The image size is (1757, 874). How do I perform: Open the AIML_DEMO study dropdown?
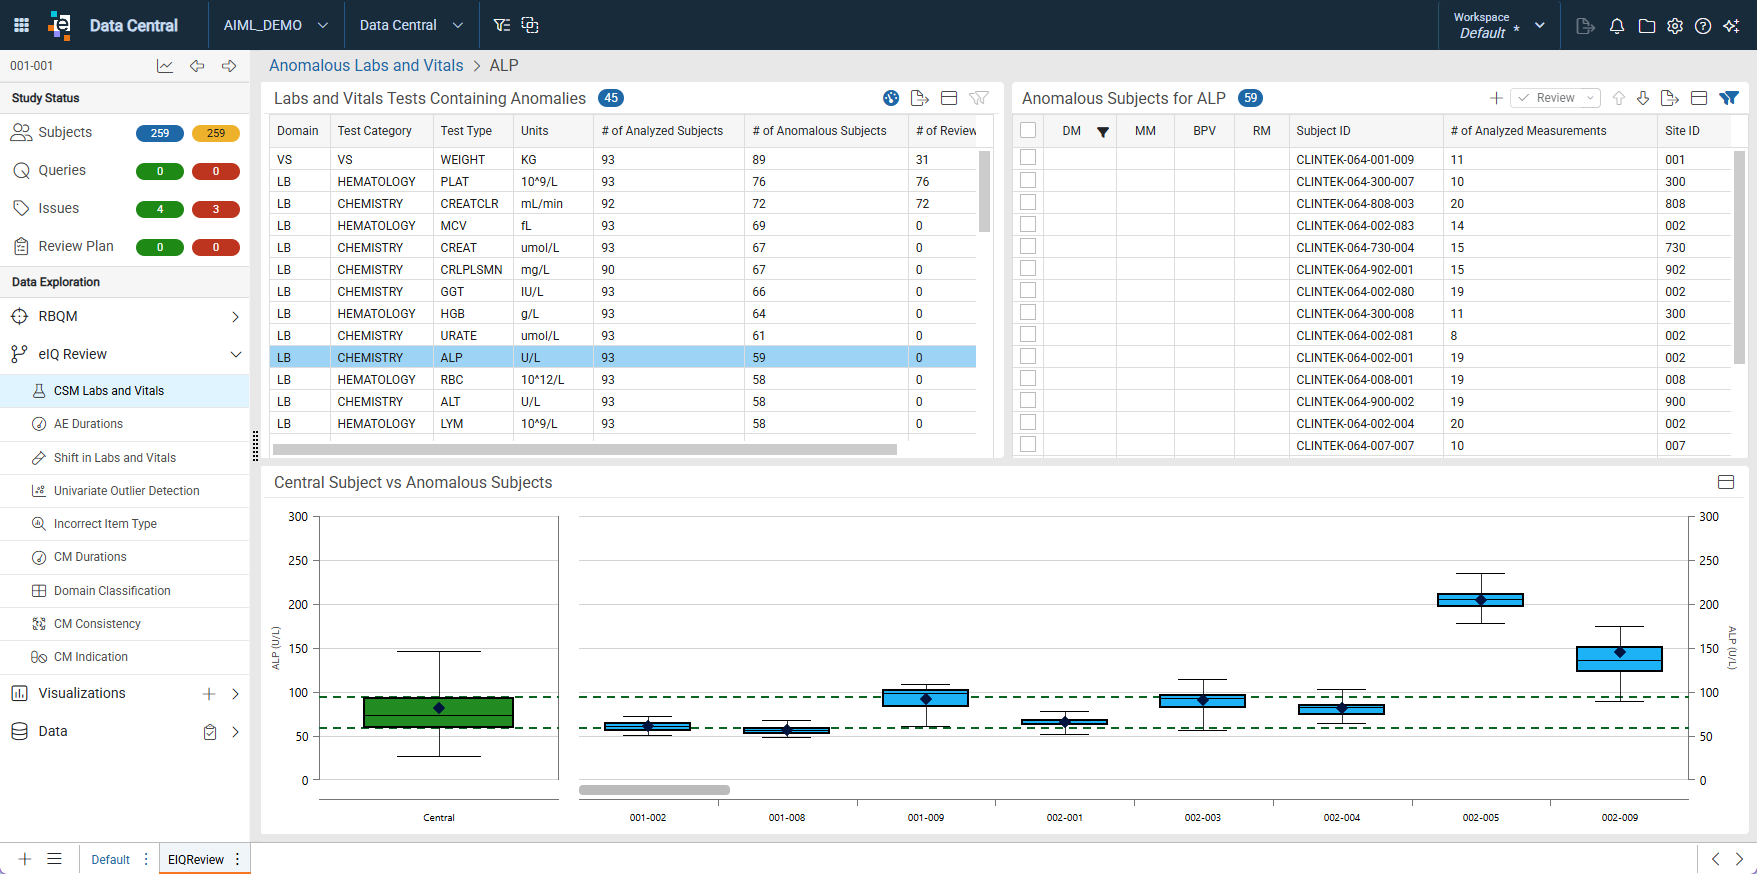click(x=276, y=25)
